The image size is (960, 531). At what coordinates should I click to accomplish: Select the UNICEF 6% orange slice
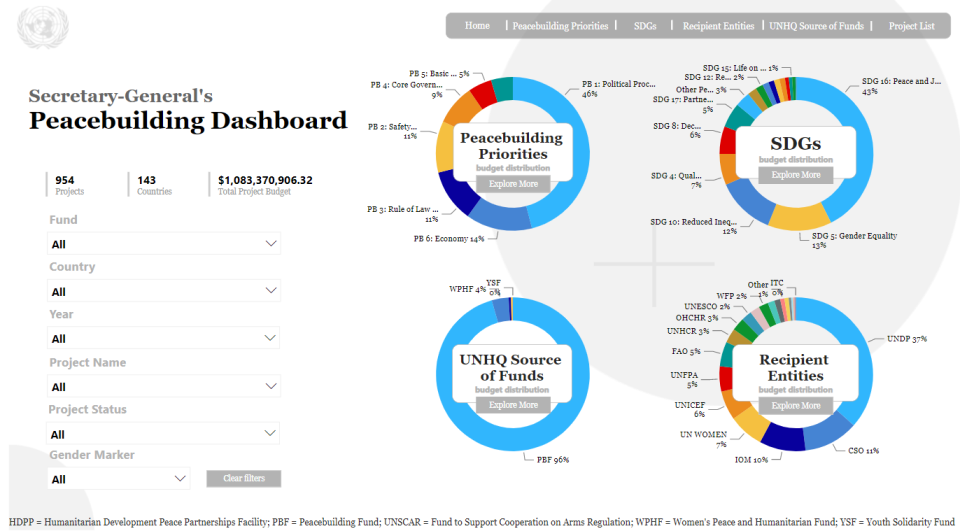pyautogui.click(x=734, y=402)
